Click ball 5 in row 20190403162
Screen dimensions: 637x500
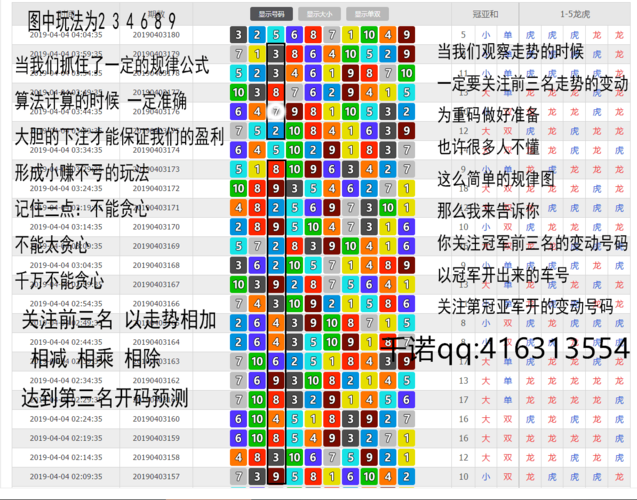406,381
